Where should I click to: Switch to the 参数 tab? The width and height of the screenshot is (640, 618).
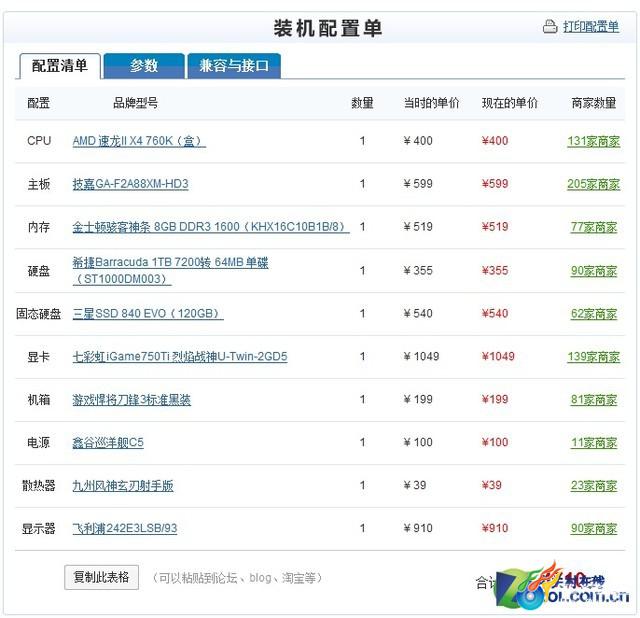pyautogui.click(x=144, y=65)
